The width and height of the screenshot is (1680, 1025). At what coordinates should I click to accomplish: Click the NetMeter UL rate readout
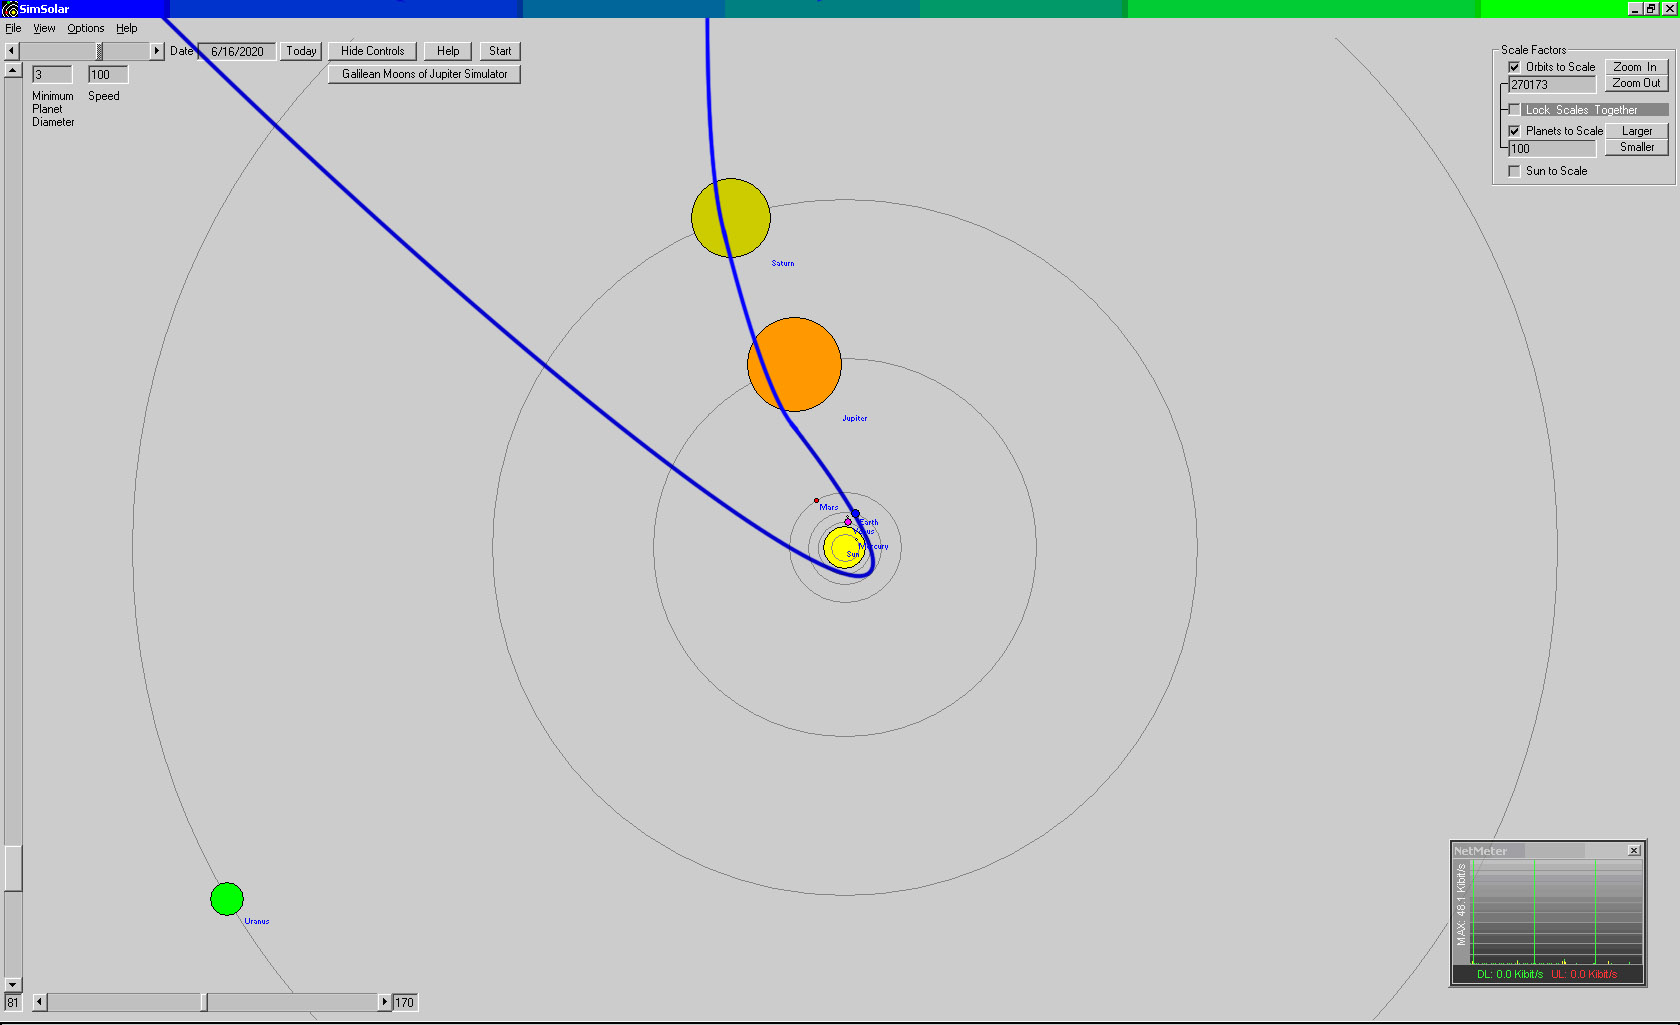click(1584, 974)
